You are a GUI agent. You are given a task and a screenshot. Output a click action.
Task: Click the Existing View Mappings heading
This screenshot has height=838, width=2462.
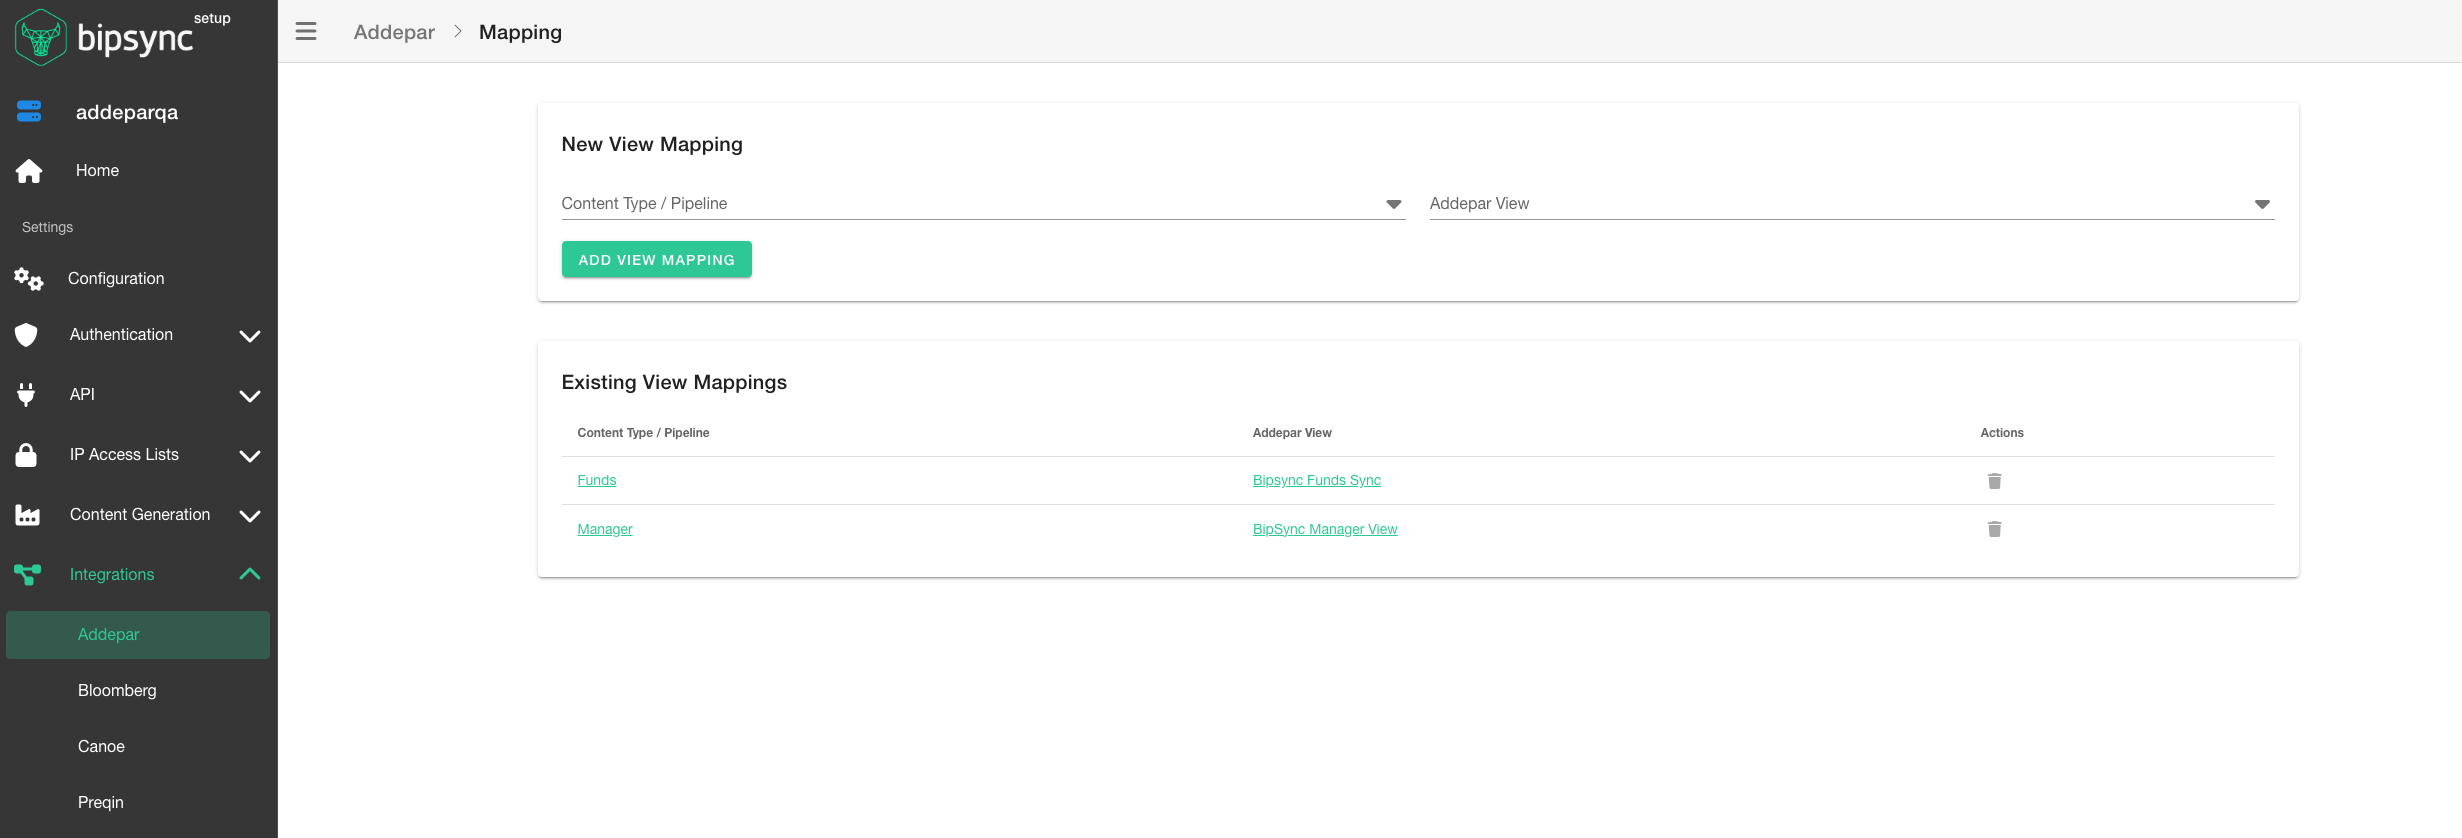[x=674, y=383]
